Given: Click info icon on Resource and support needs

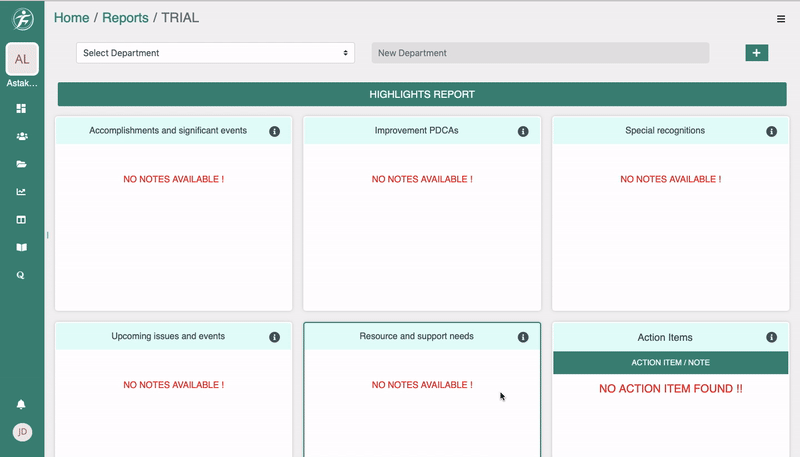Looking at the screenshot, I should click(x=523, y=337).
